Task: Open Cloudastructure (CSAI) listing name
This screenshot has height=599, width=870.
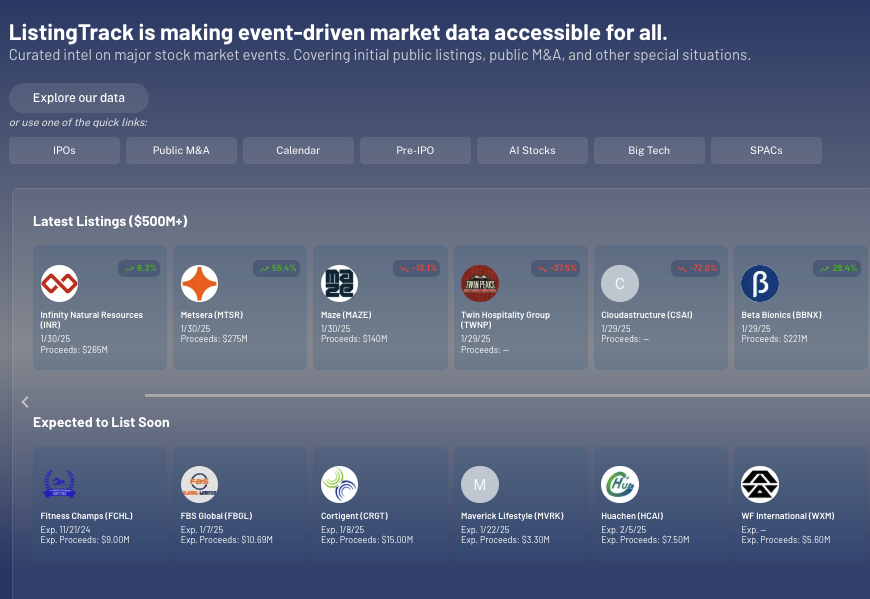Action: point(647,315)
